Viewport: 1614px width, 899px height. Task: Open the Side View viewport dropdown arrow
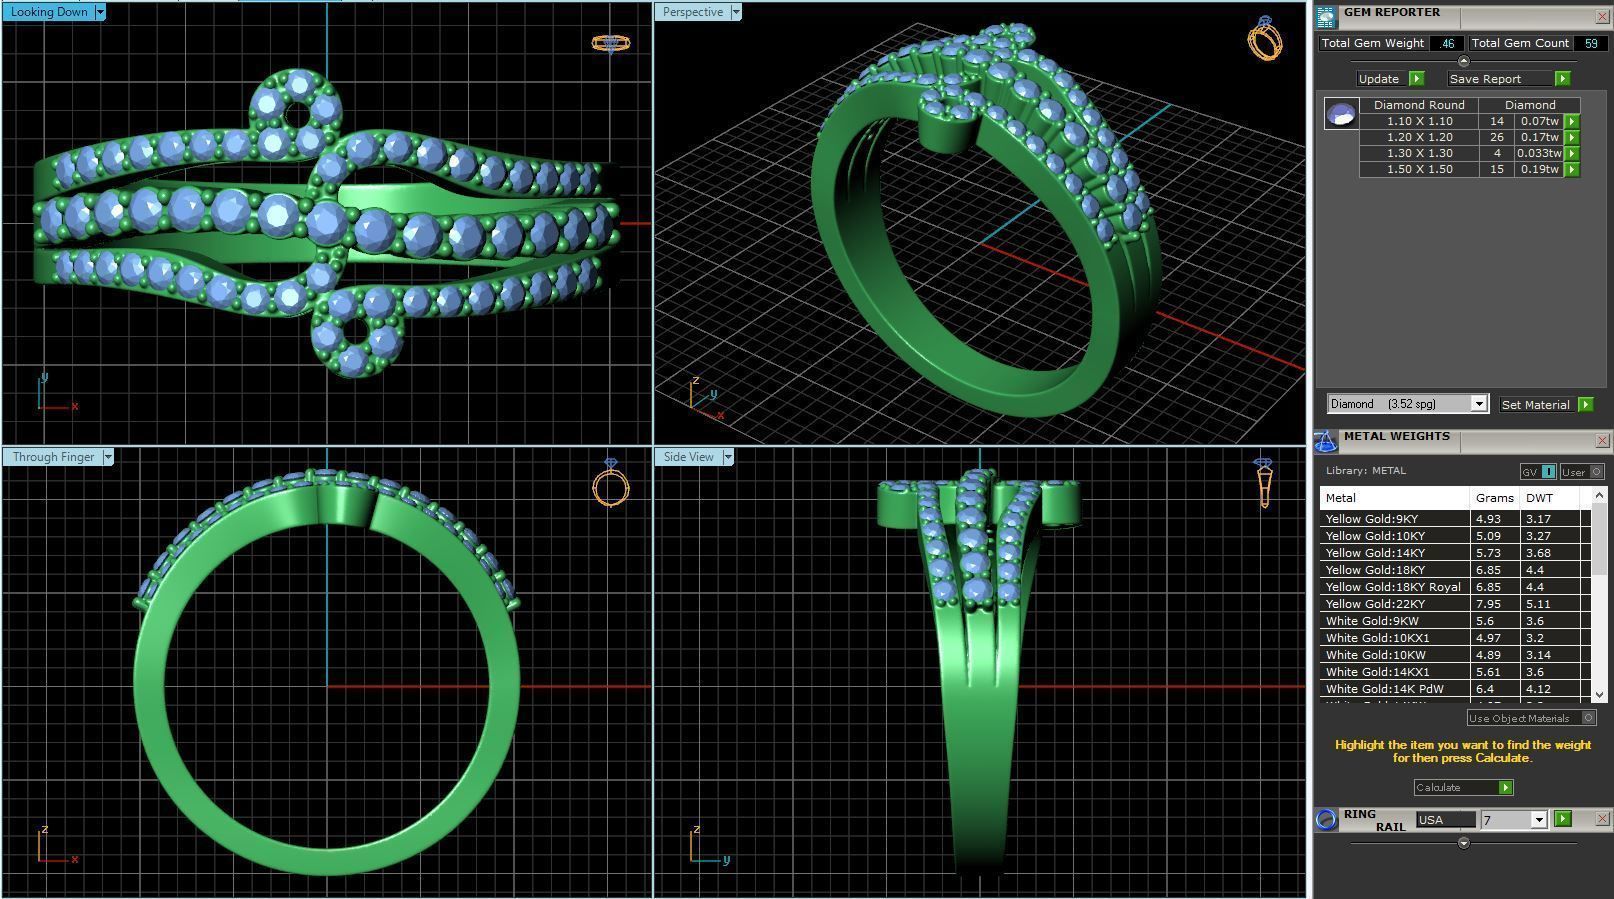[728, 457]
